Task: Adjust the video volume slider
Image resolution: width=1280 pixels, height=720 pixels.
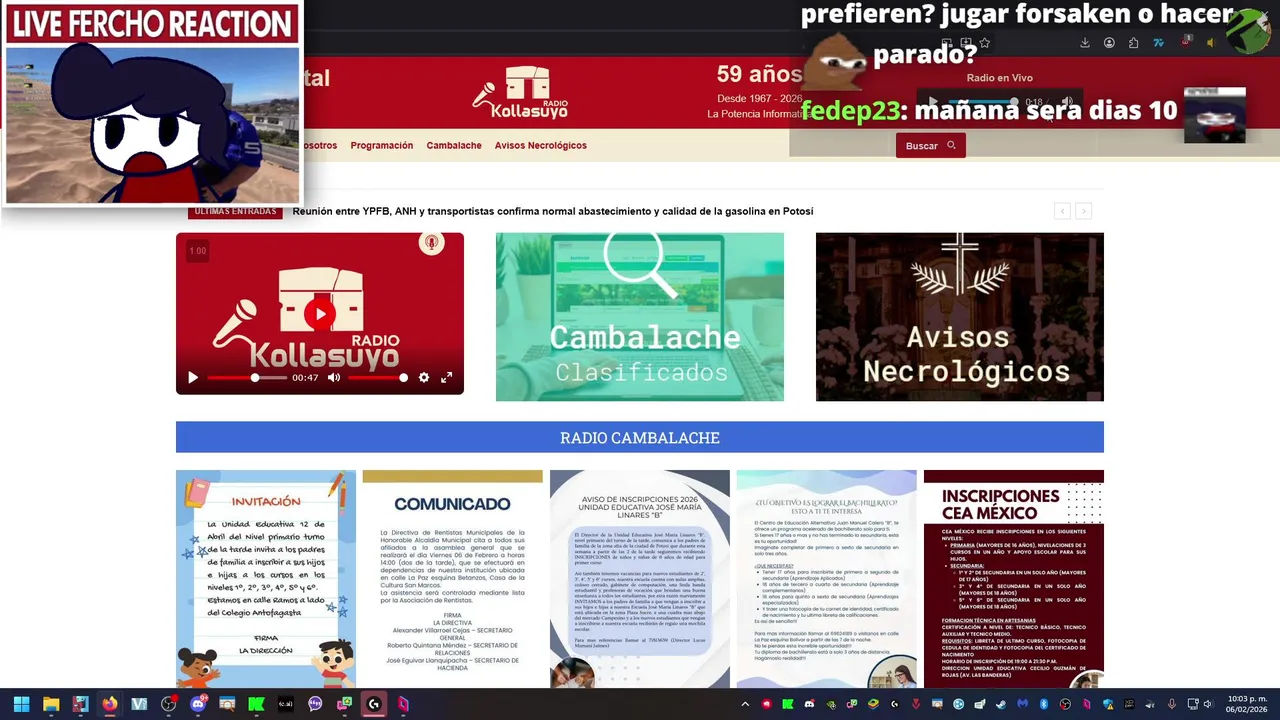Action: point(377,377)
